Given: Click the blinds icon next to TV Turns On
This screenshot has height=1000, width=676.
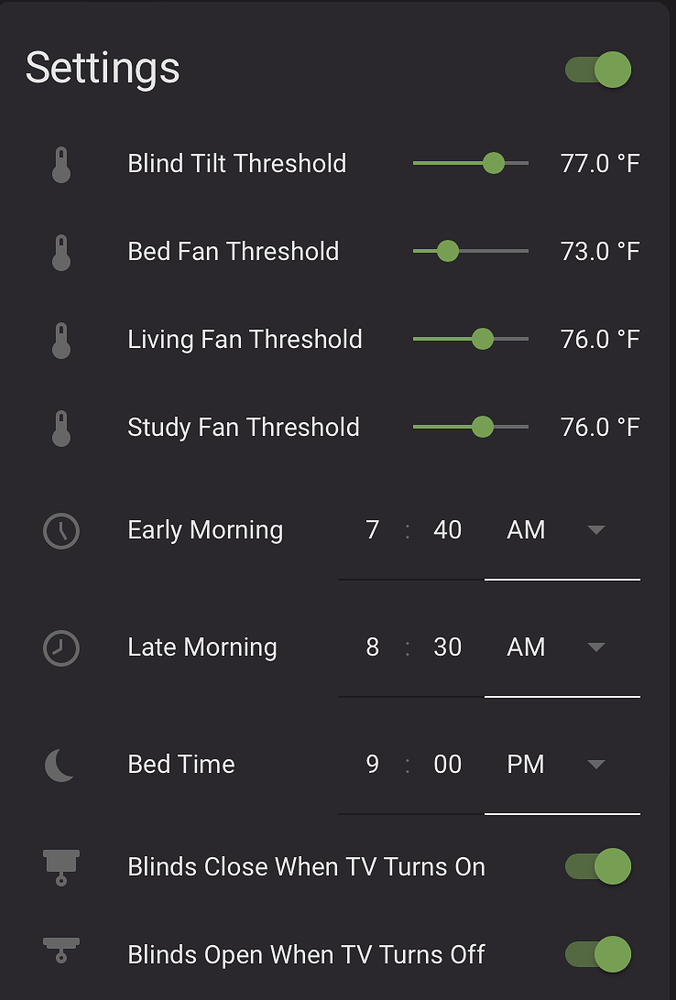Looking at the screenshot, I should (x=60, y=866).
